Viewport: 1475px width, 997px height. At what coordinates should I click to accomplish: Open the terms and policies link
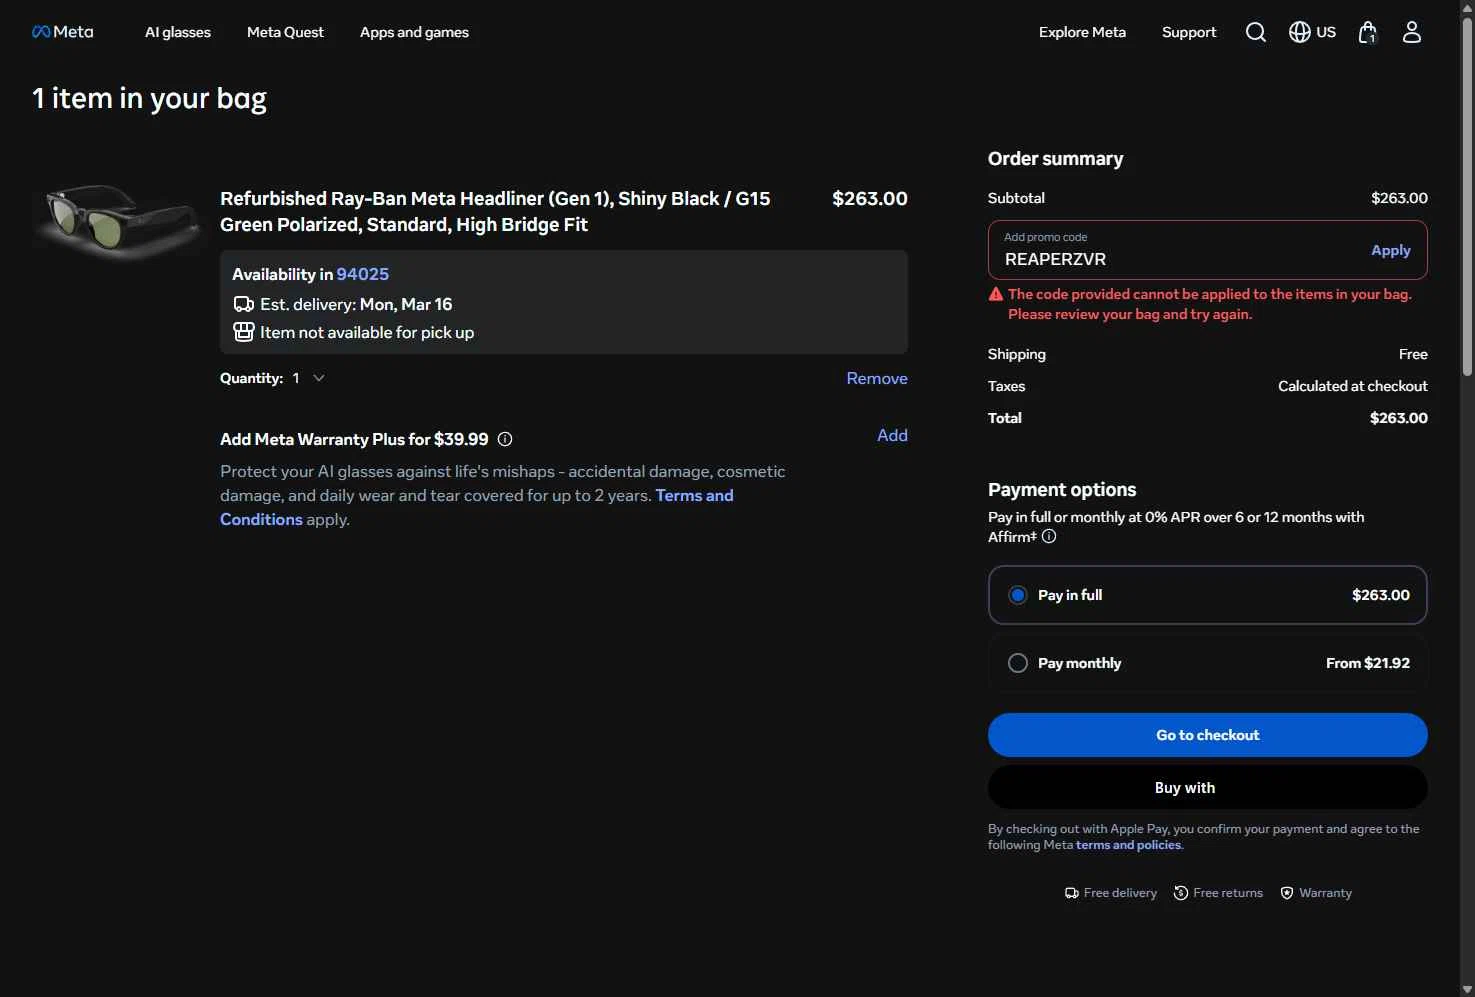coord(1128,845)
